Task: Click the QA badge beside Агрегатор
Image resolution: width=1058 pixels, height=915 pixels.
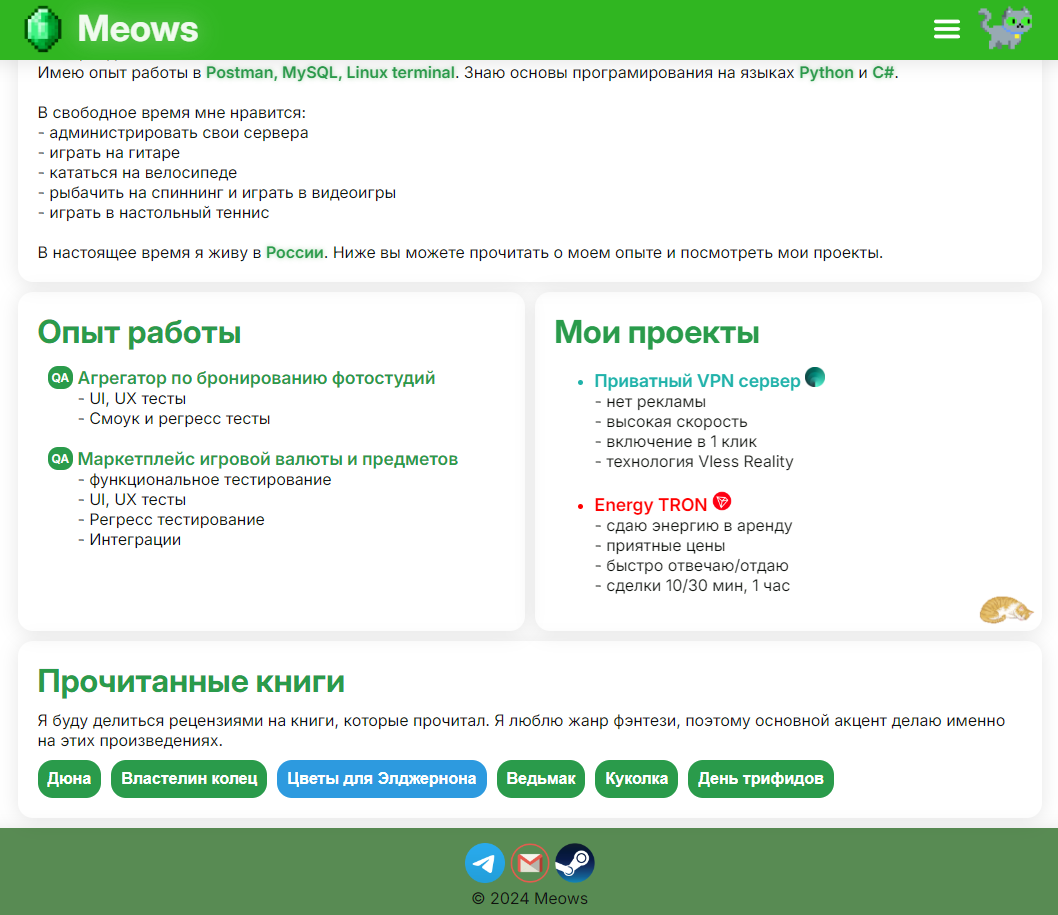Action: [x=60, y=378]
